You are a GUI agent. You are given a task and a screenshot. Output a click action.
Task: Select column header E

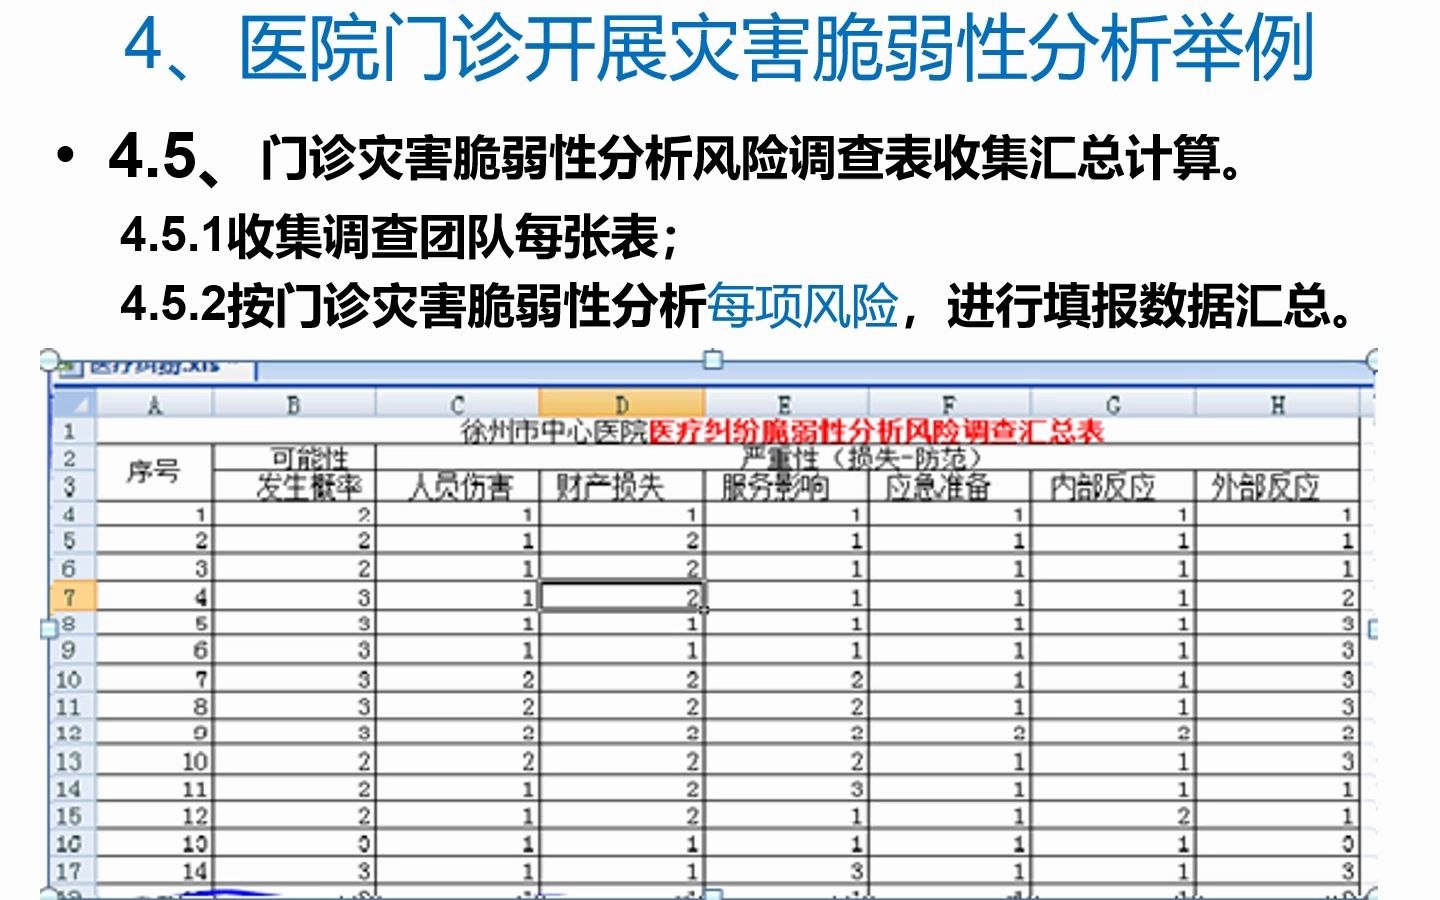click(786, 404)
